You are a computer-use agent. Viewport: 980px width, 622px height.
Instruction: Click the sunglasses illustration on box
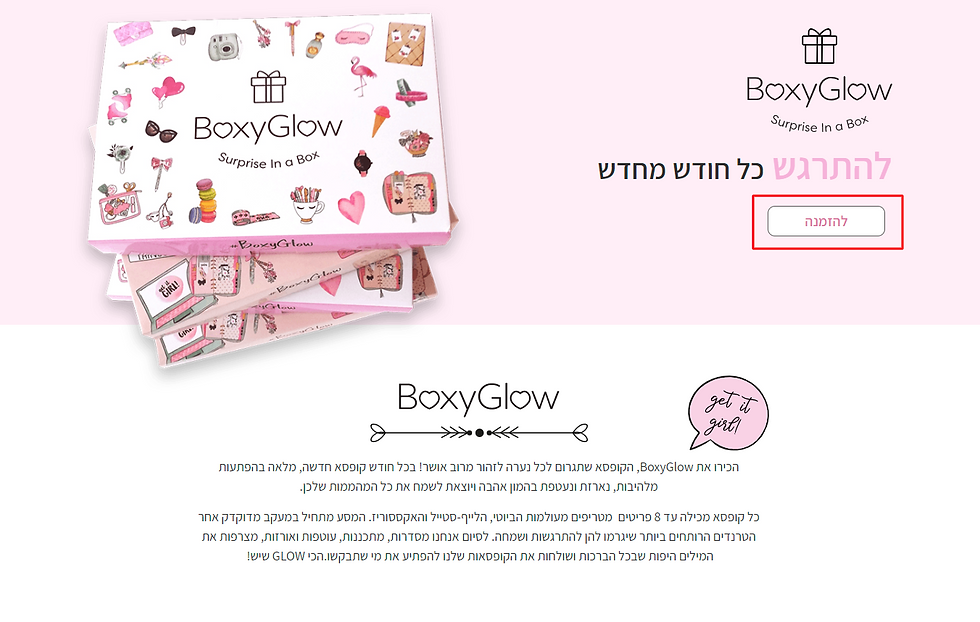pyautogui.click(x=161, y=131)
